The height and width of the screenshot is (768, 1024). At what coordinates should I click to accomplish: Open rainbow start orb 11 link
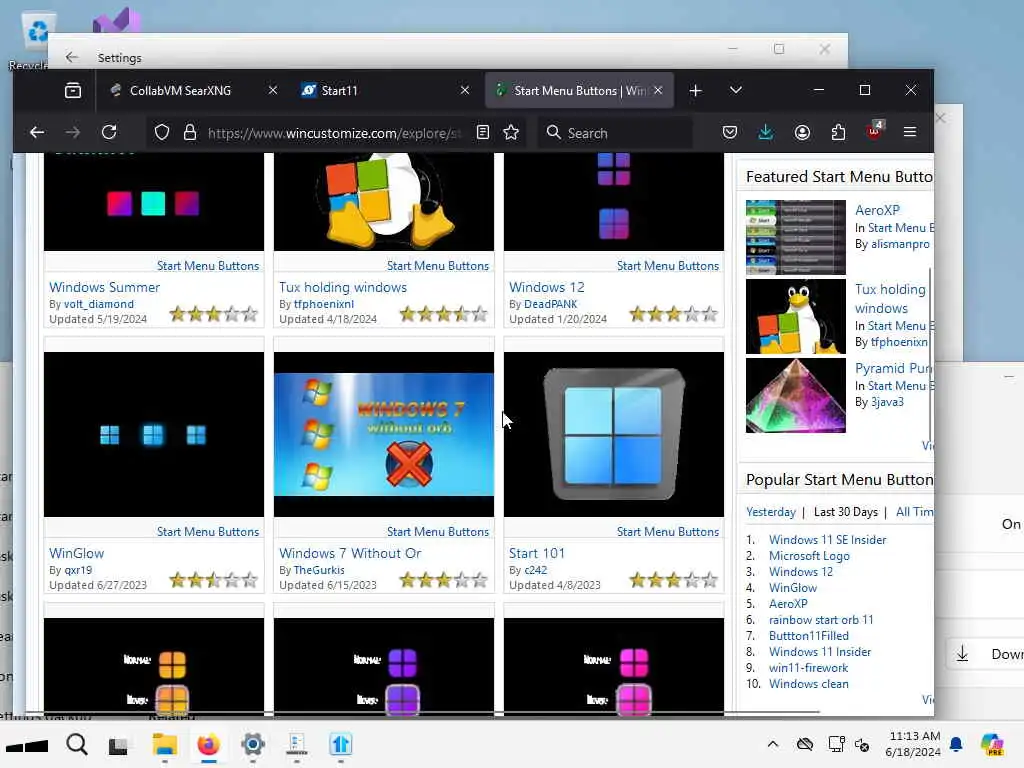(x=821, y=620)
